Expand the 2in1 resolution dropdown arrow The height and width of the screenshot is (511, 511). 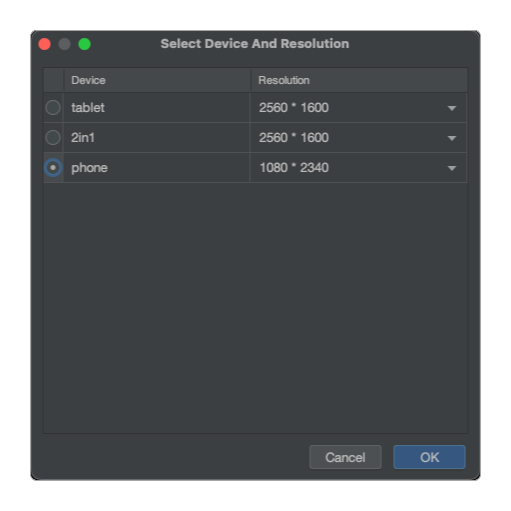[x=452, y=138]
